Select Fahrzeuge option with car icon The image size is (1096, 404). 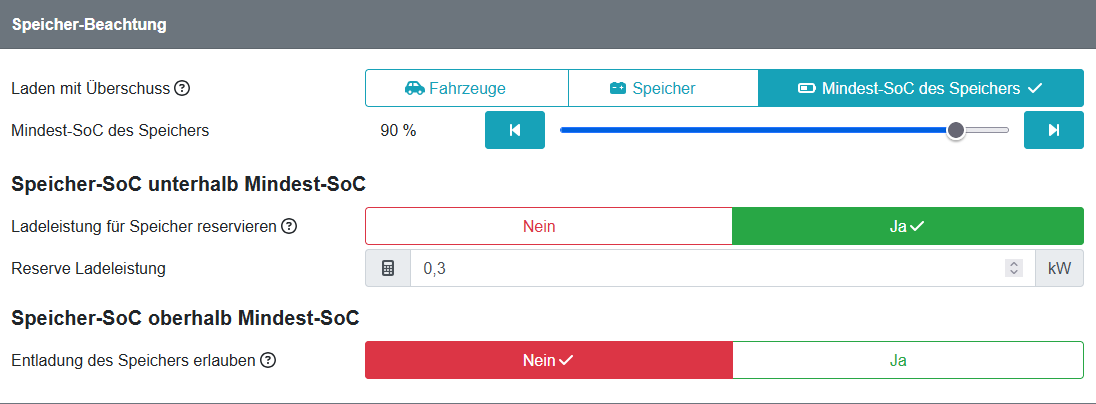[466, 88]
